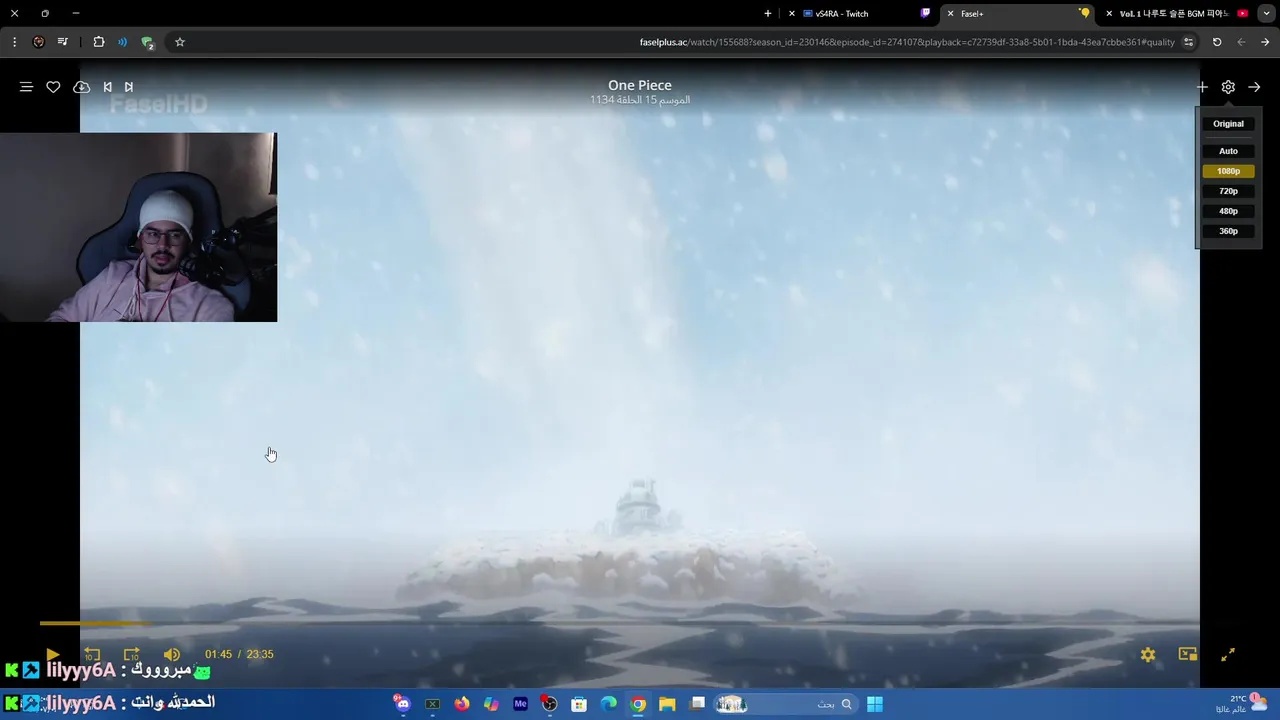Click the plus icon at top right of player
This screenshot has height=720, width=1280.
pos(1202,87)
